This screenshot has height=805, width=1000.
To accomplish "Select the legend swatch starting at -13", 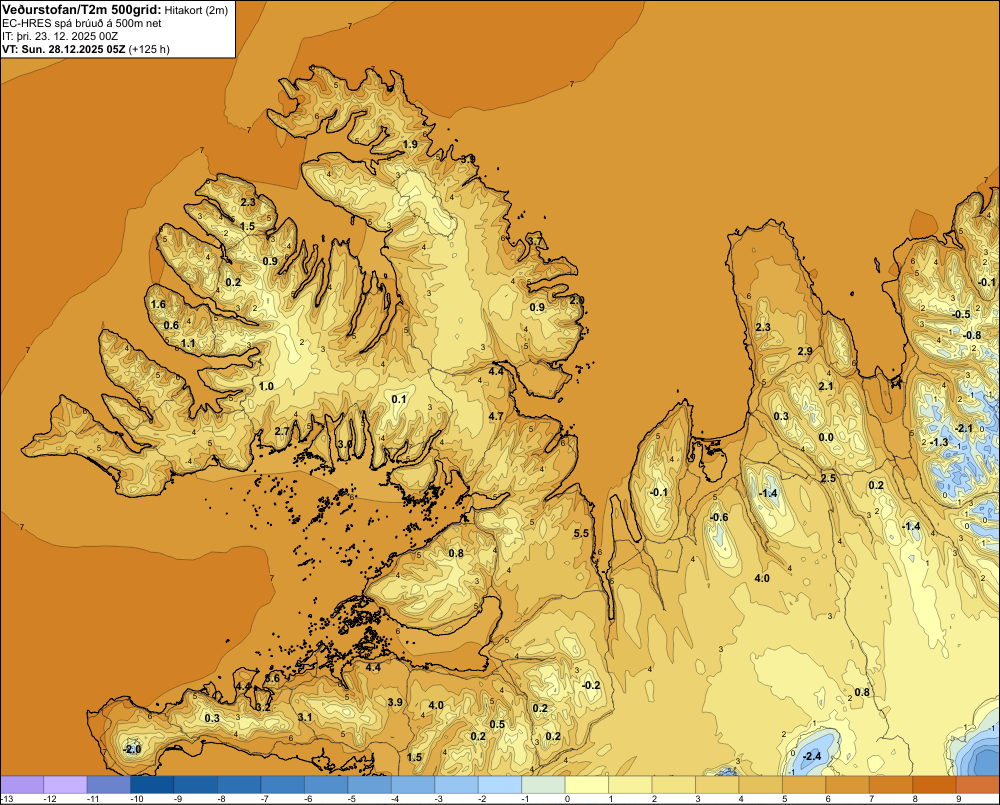I will tap(22, 785).
